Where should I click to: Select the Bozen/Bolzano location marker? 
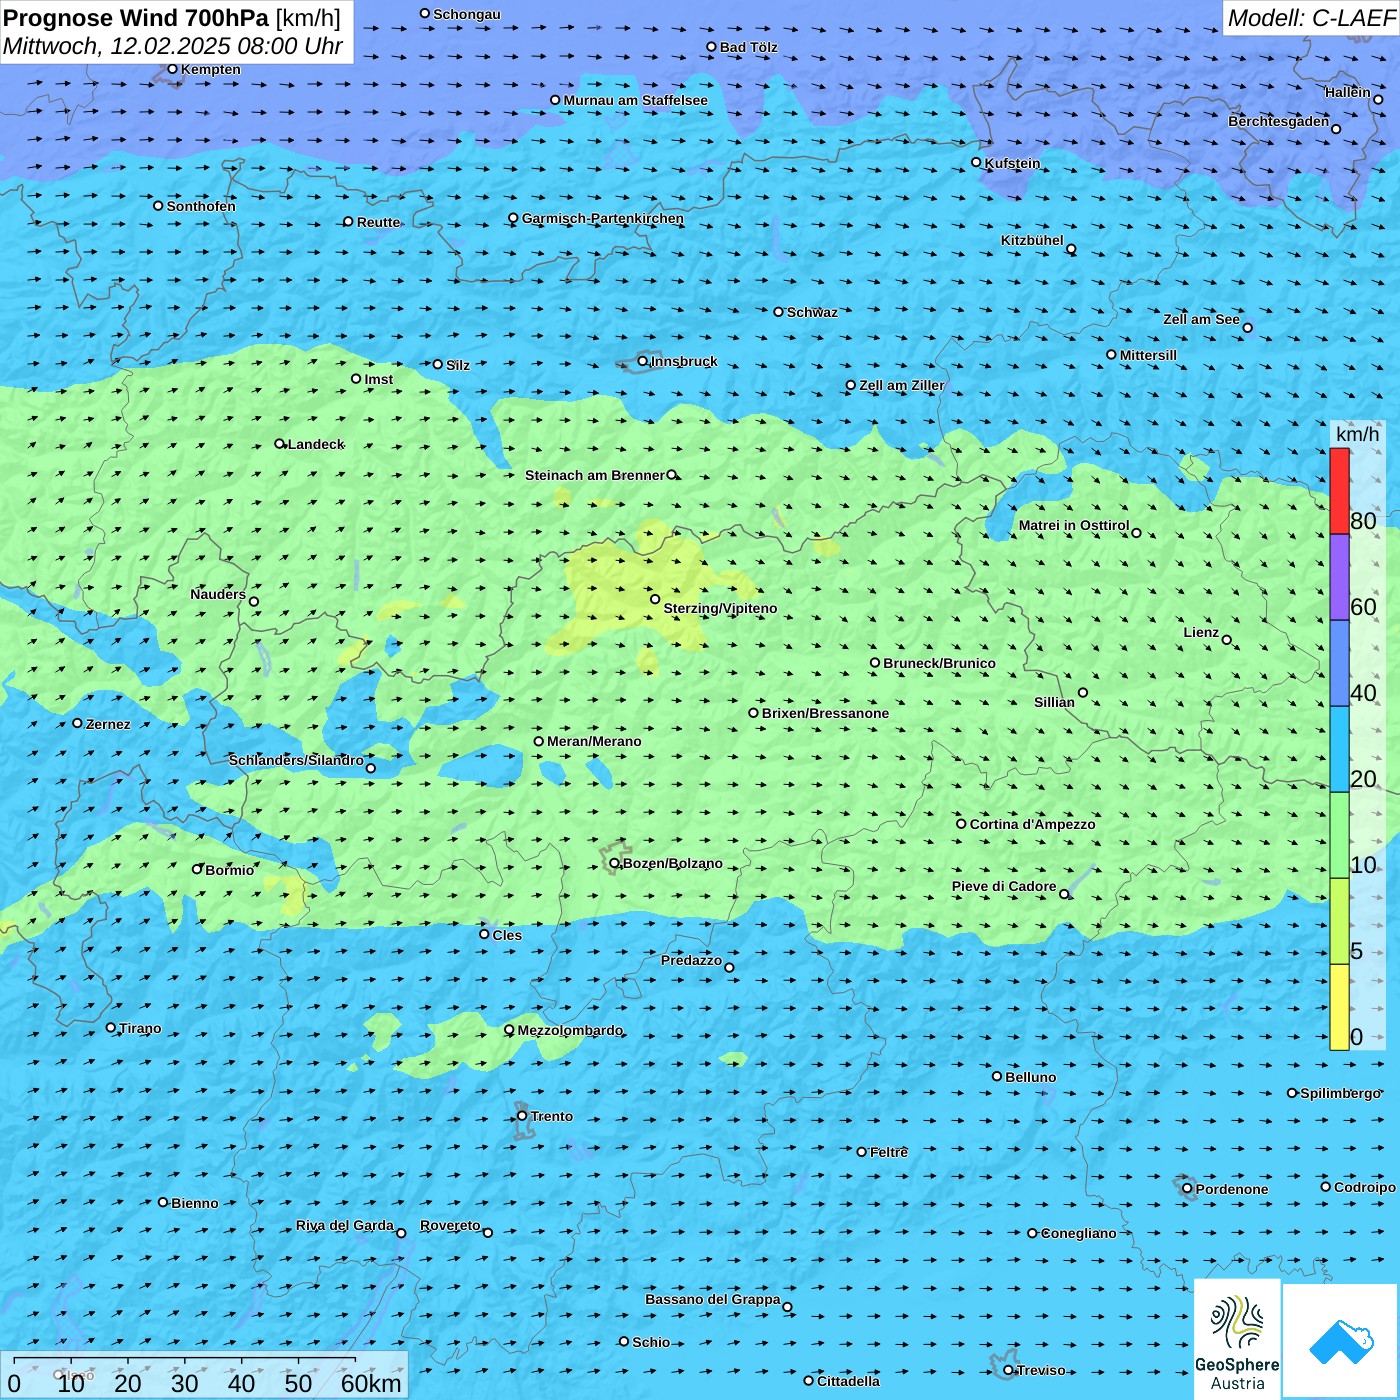pos(615,863)
